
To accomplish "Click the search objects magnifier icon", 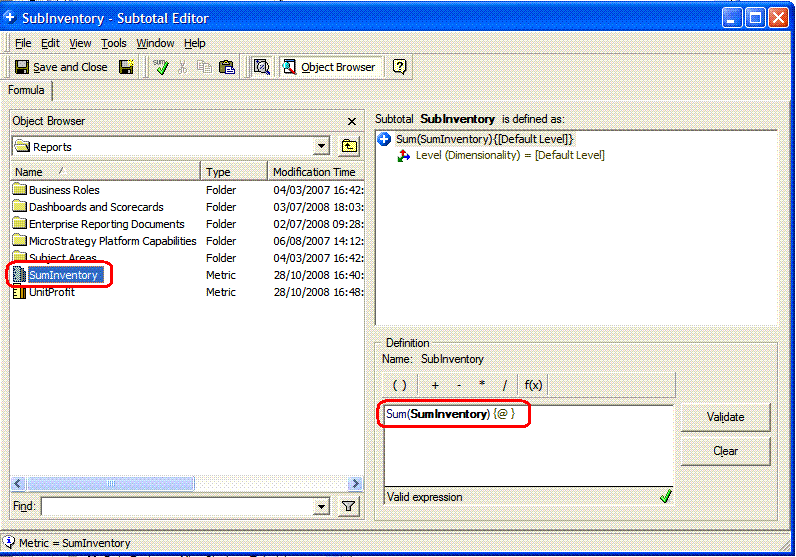I will click(x=261, y=67).
